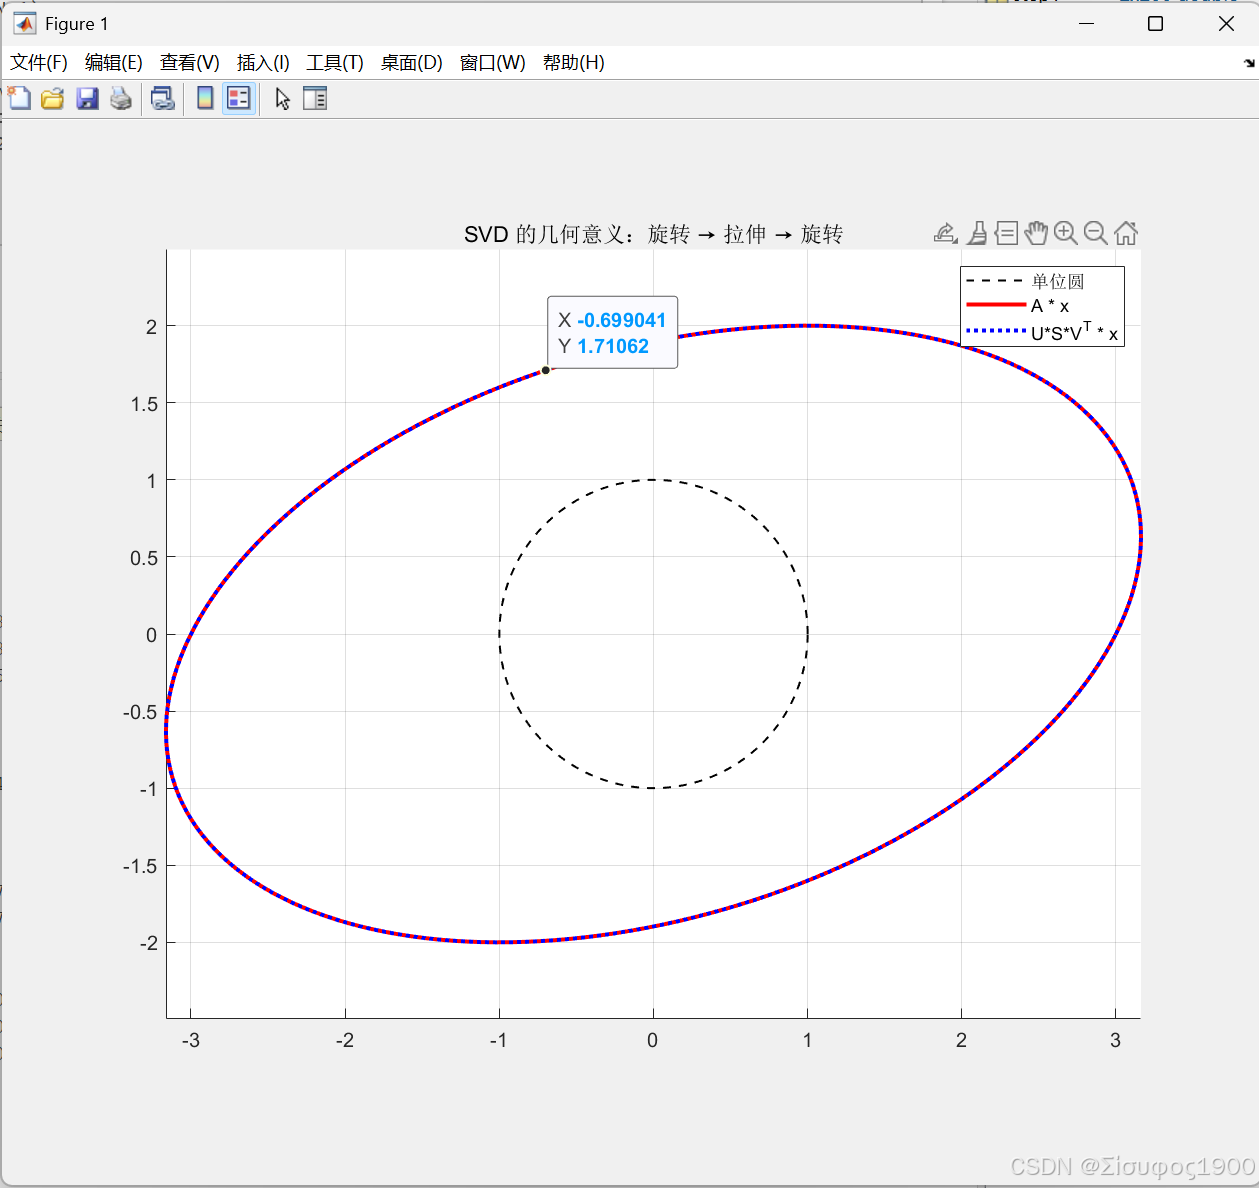
Task: Activate the Data Tips axes tool
Action: 1006,233
